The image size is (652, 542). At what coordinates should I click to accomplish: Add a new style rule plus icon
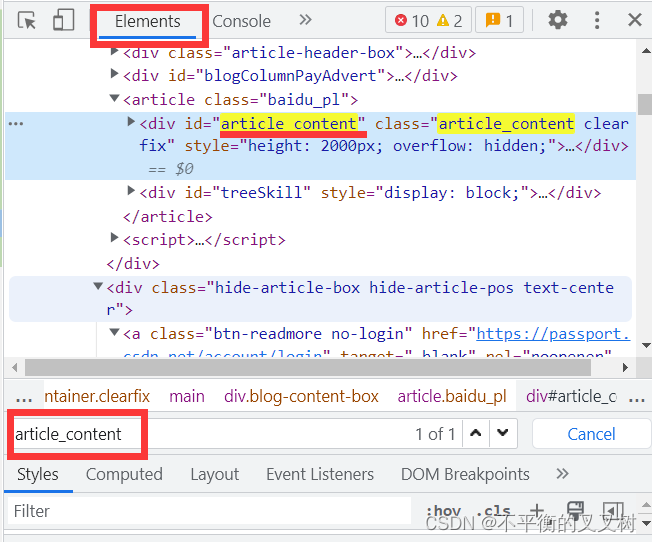pyautogui.click(x=536, y=510)
